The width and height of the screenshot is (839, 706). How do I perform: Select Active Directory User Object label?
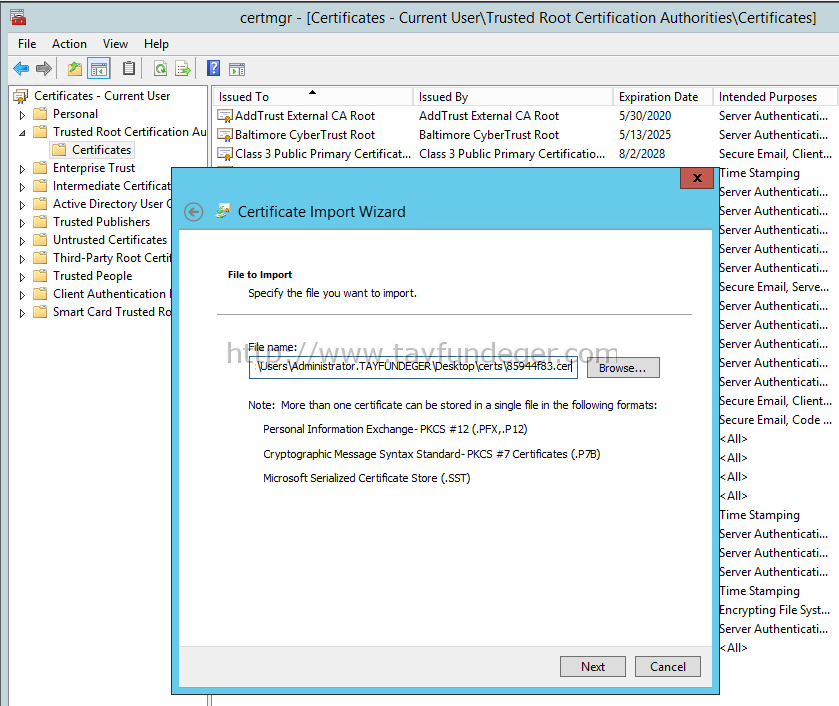click(x=112, y=203)
